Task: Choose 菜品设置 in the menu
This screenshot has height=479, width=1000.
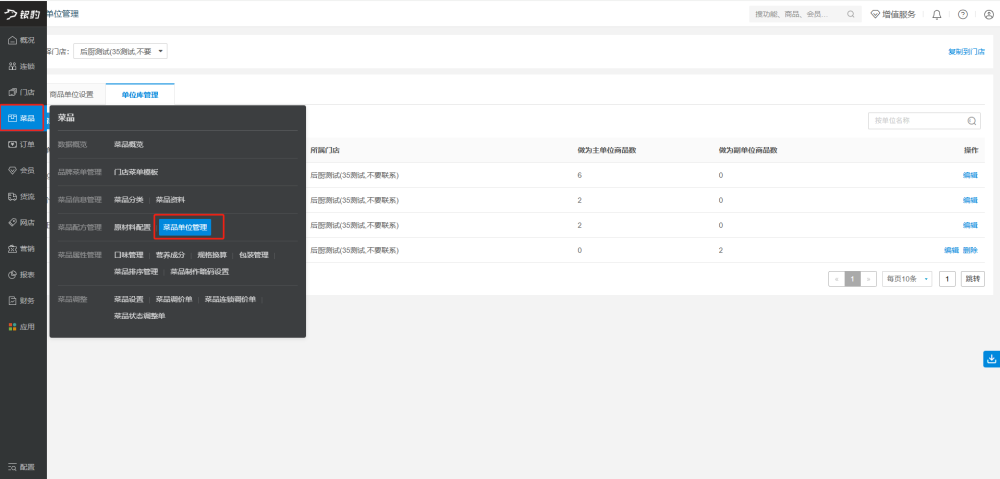Action: (129, 299)
